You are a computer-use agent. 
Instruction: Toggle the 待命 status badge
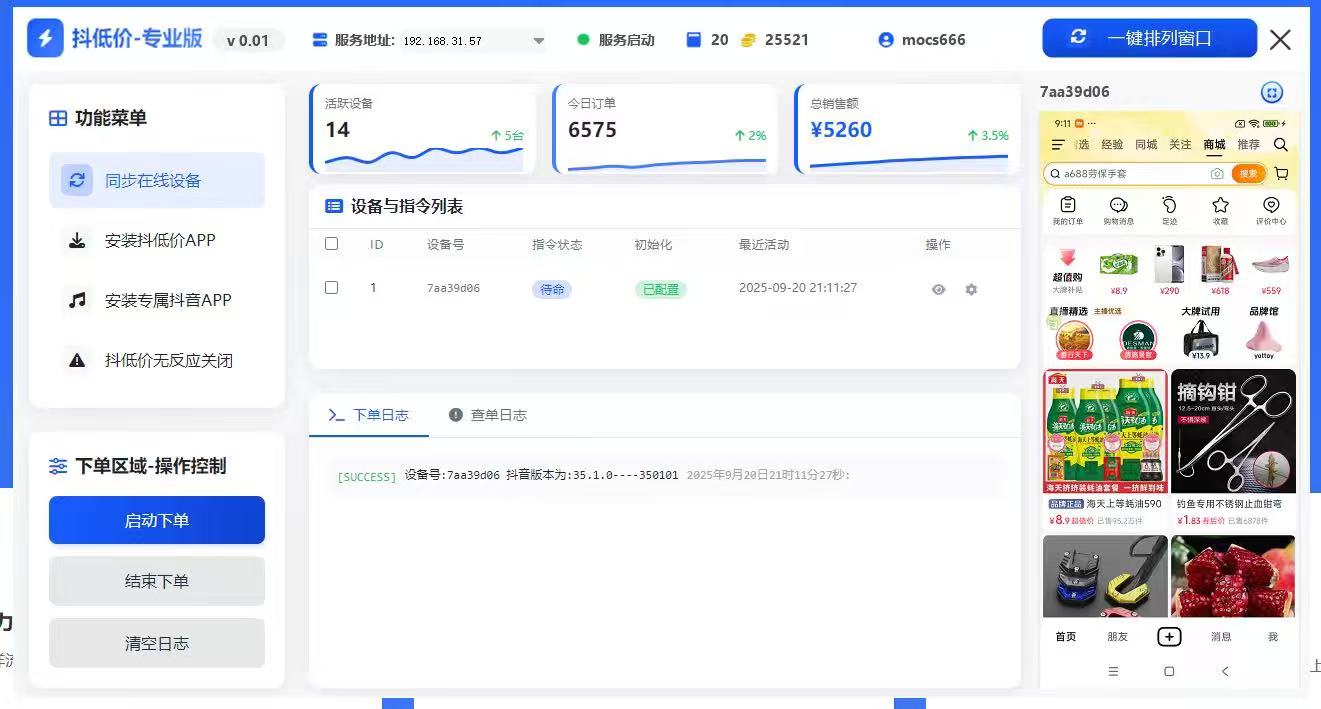(x=551, y=288)
